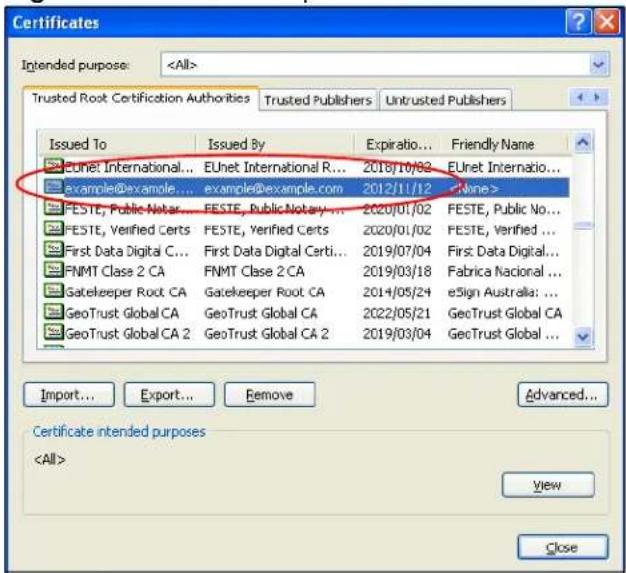Click the 2014/05/24 expiration date
626x573 pixels.
point(397,292)
